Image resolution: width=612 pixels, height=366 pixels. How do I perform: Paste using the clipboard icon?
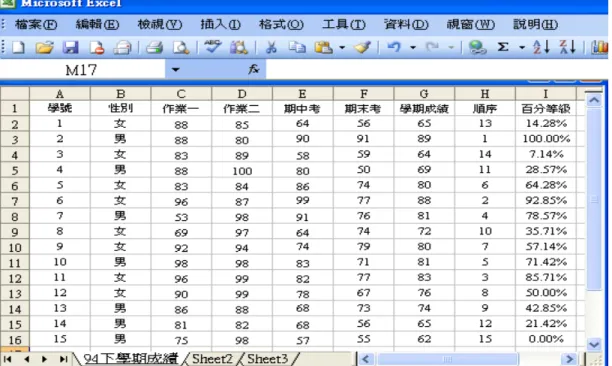click(x=324, y=47)
